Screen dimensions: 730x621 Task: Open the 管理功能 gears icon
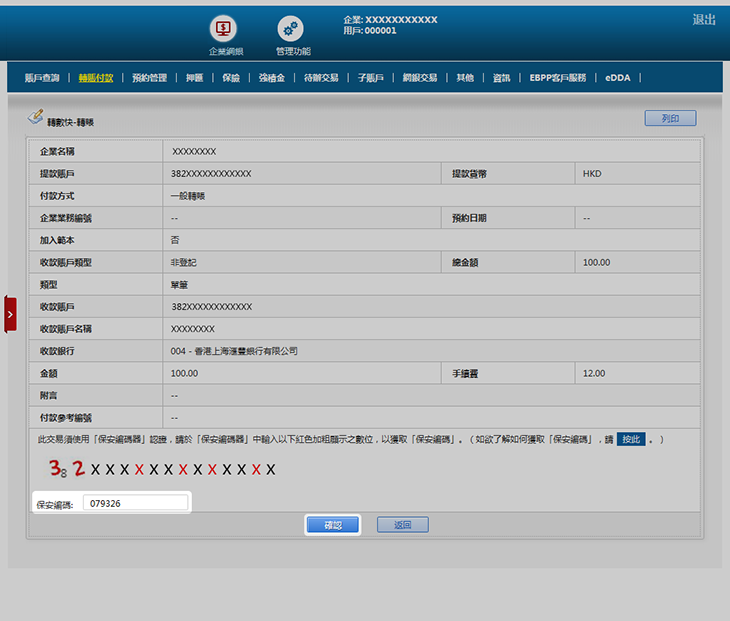tap(291, 29)
